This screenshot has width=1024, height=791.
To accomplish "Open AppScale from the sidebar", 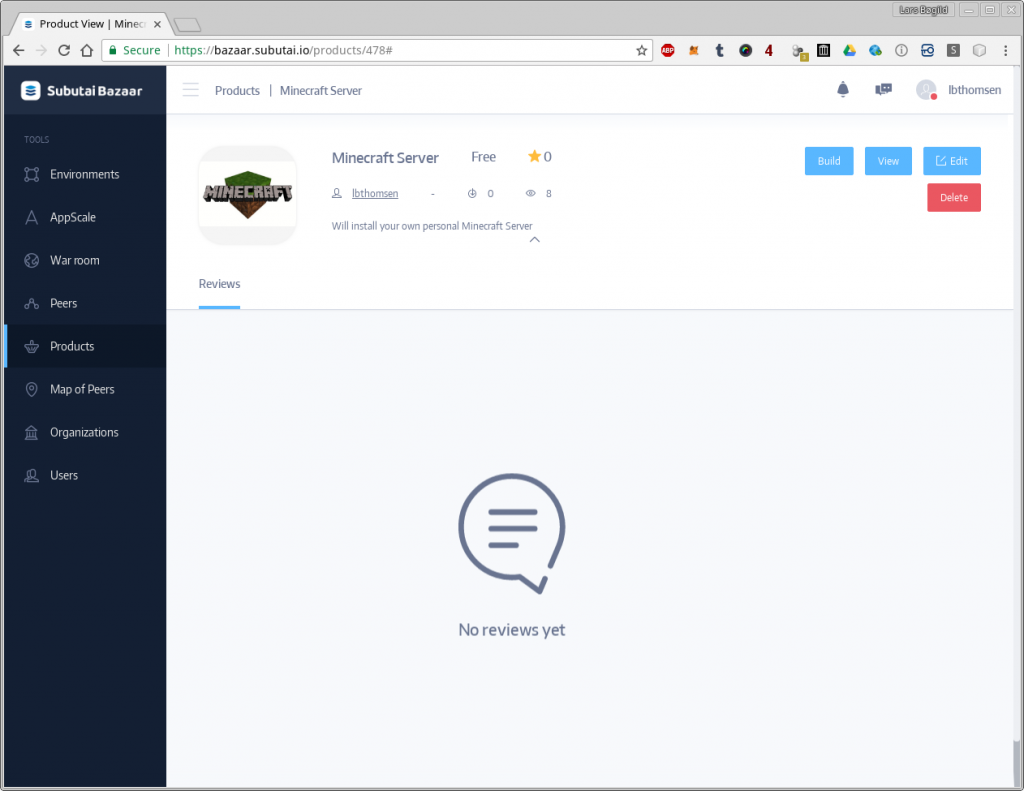I will click(x=85, y=218).
